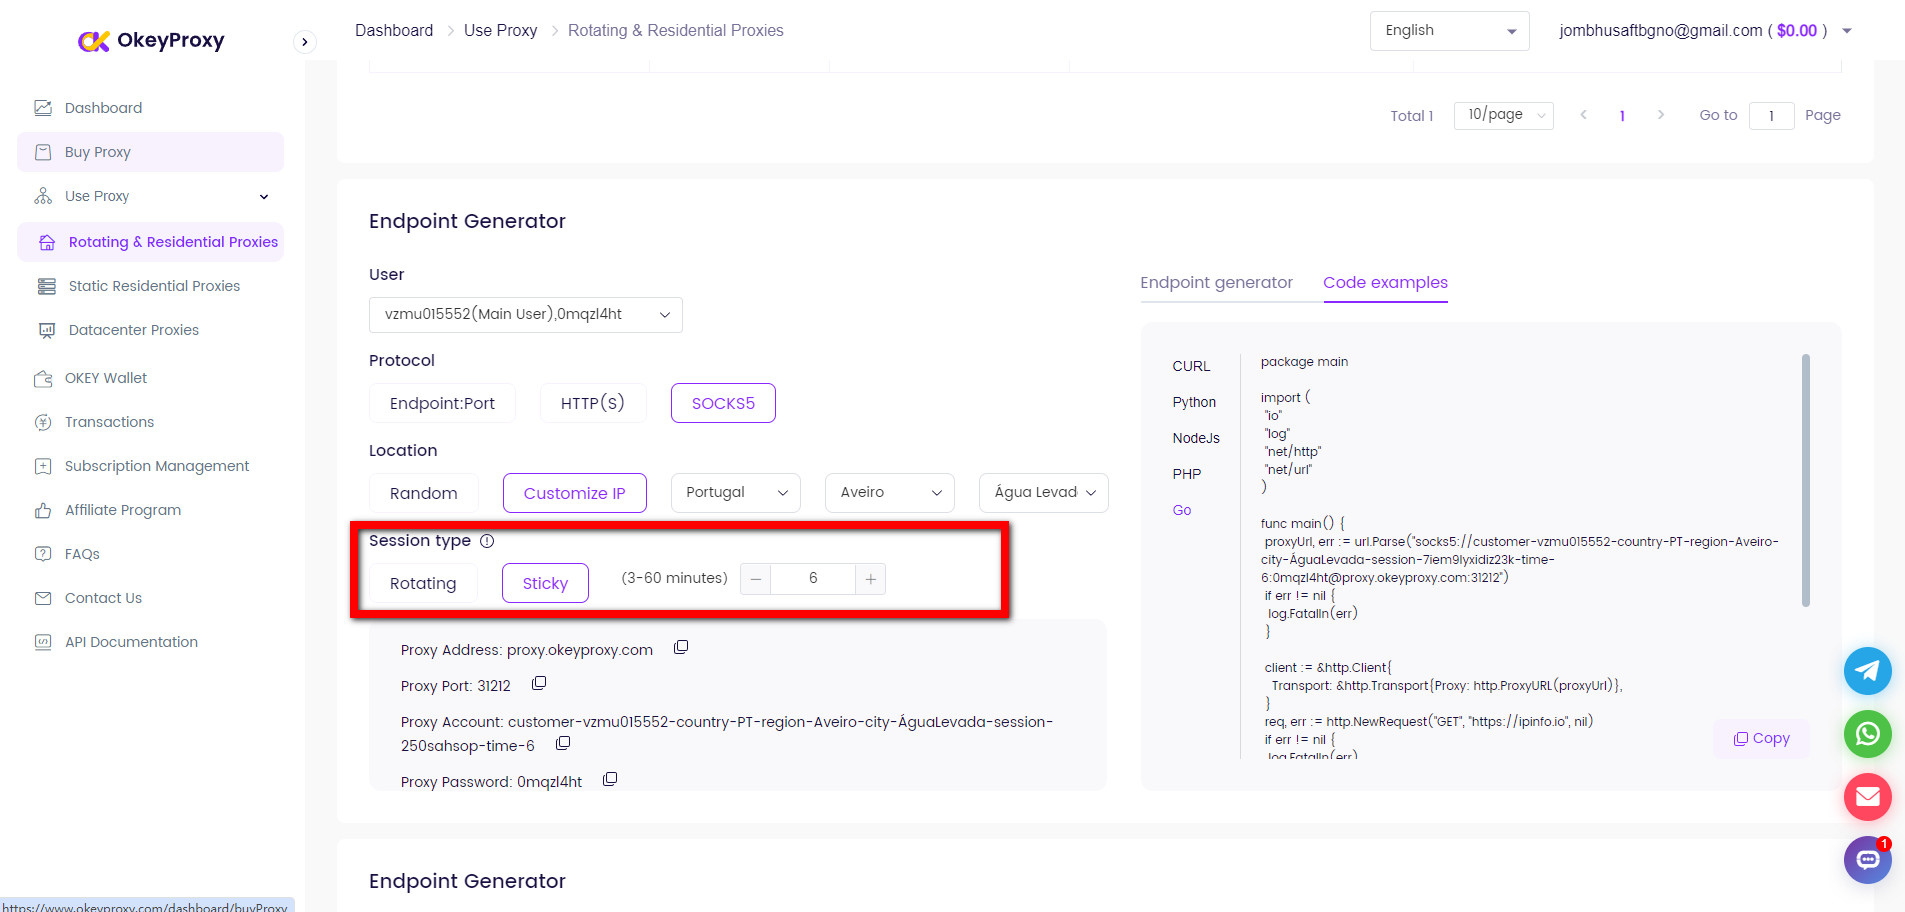Screen dimensions: 1905x912
Task: Copy the Proxy Password value
Action: point(610,780)
